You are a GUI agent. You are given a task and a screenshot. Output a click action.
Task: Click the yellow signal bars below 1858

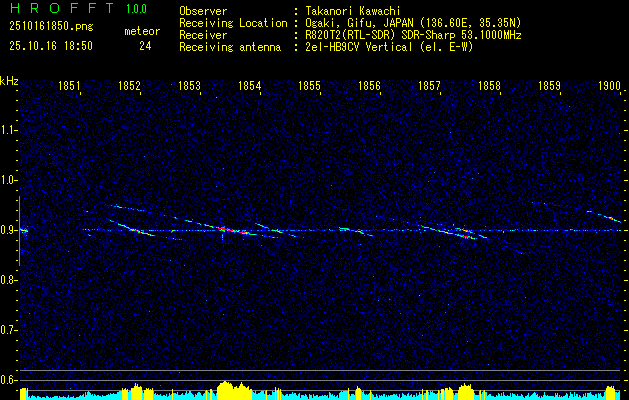(x=465, y=392)
